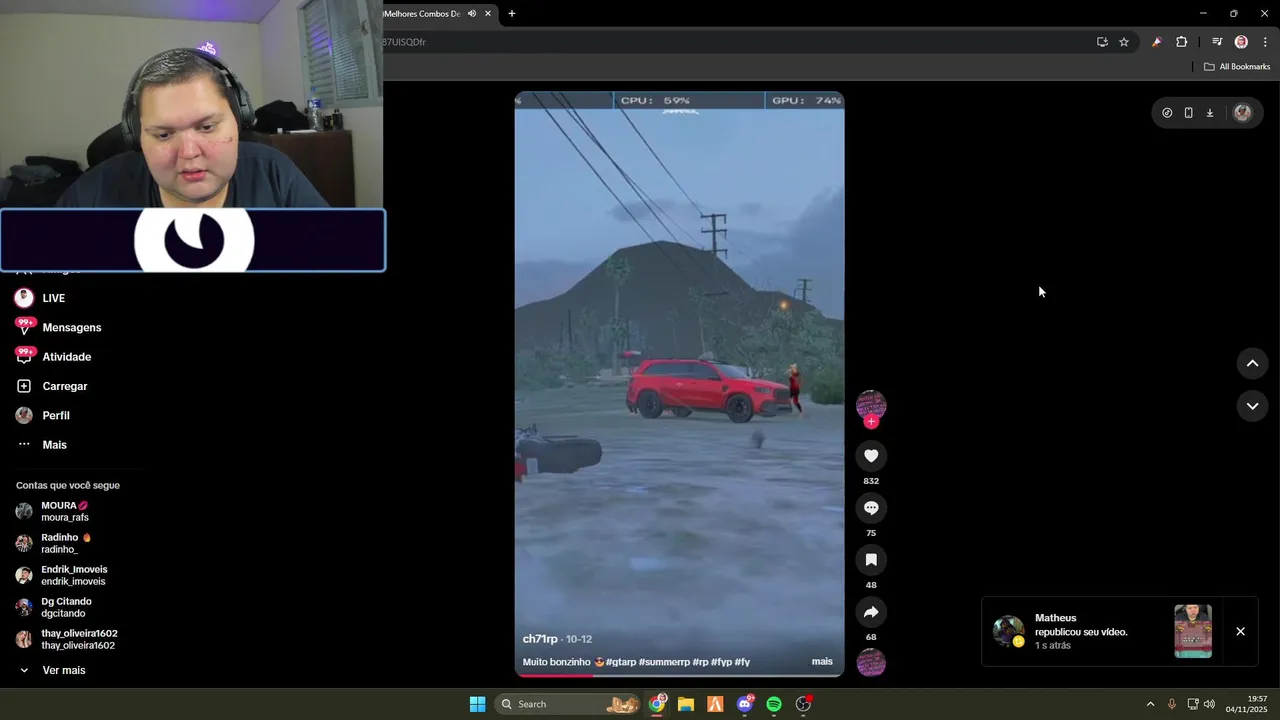The width and height of the screenshot is (1280, 720).
Task: Open the Chrome profile avatar
Action: [x=1241, y=42]
